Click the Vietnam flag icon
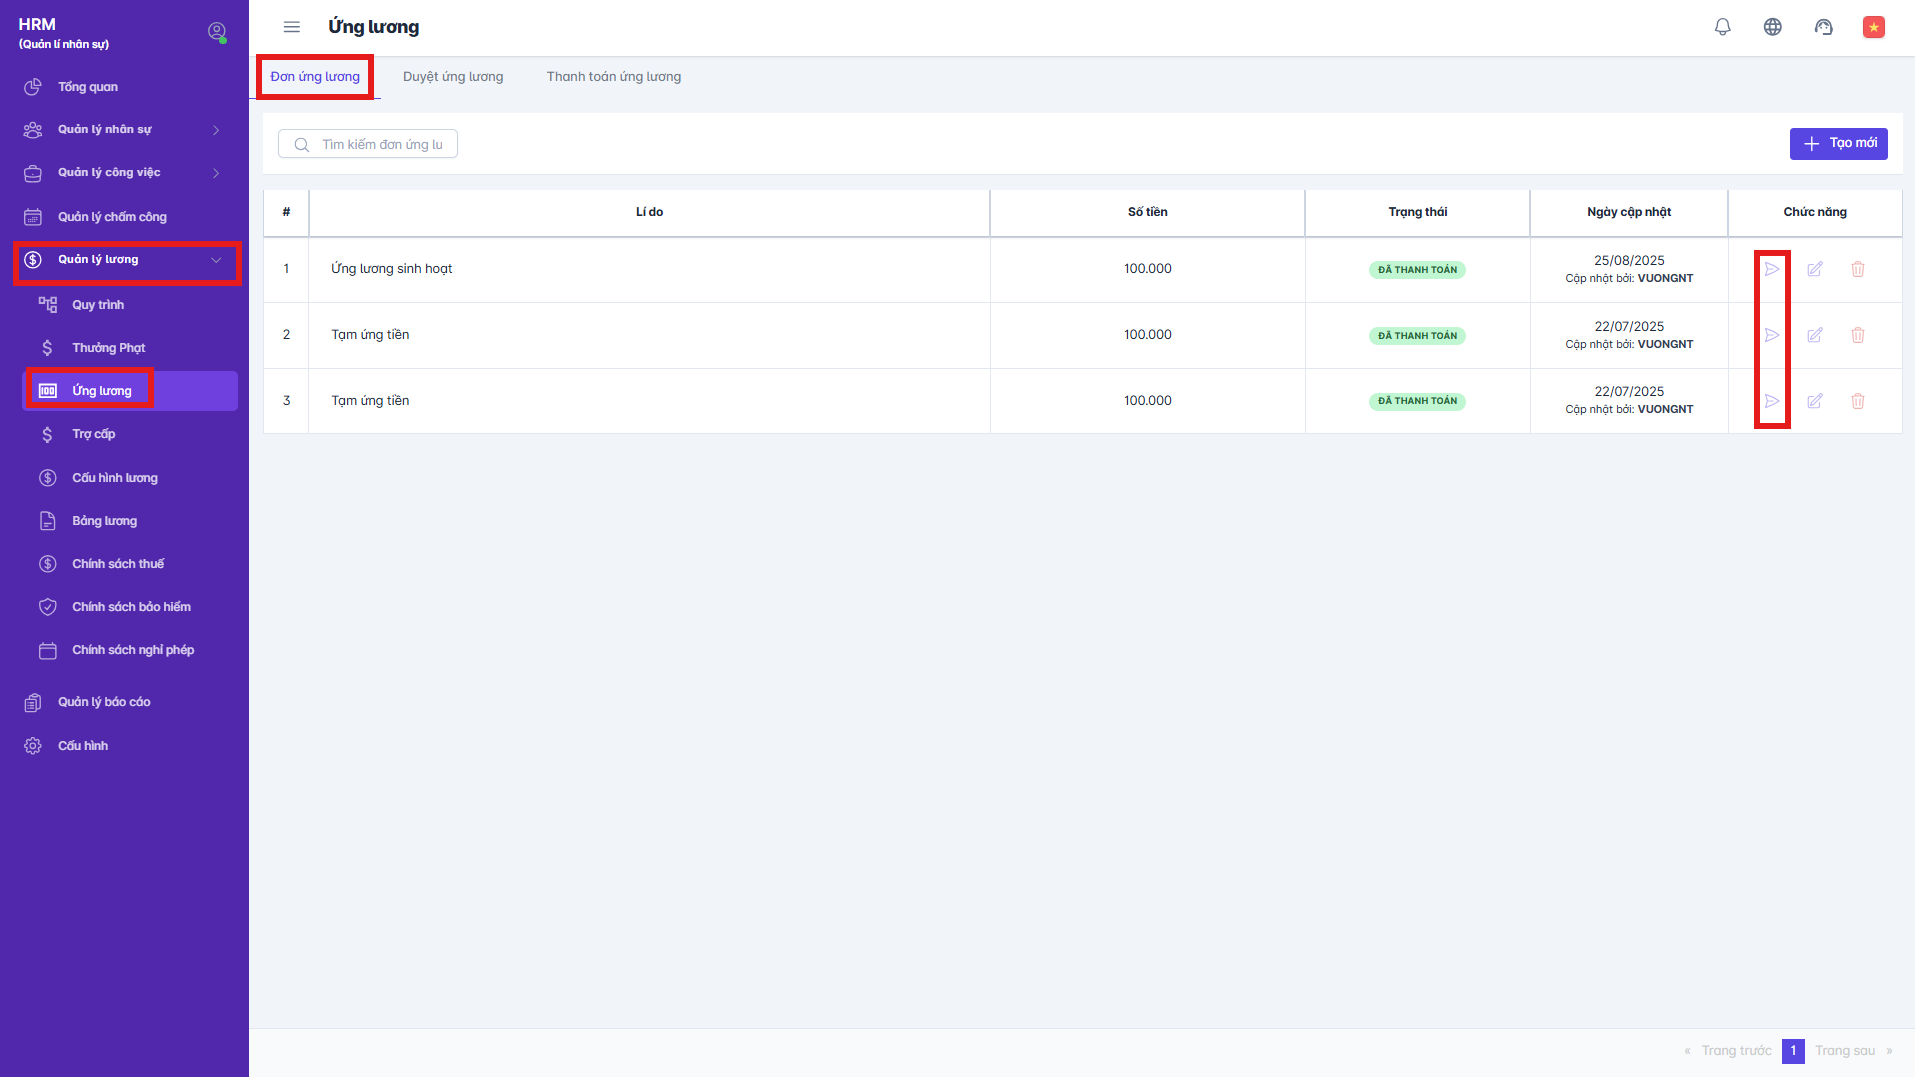1915x1077 pixels. 1873,27
